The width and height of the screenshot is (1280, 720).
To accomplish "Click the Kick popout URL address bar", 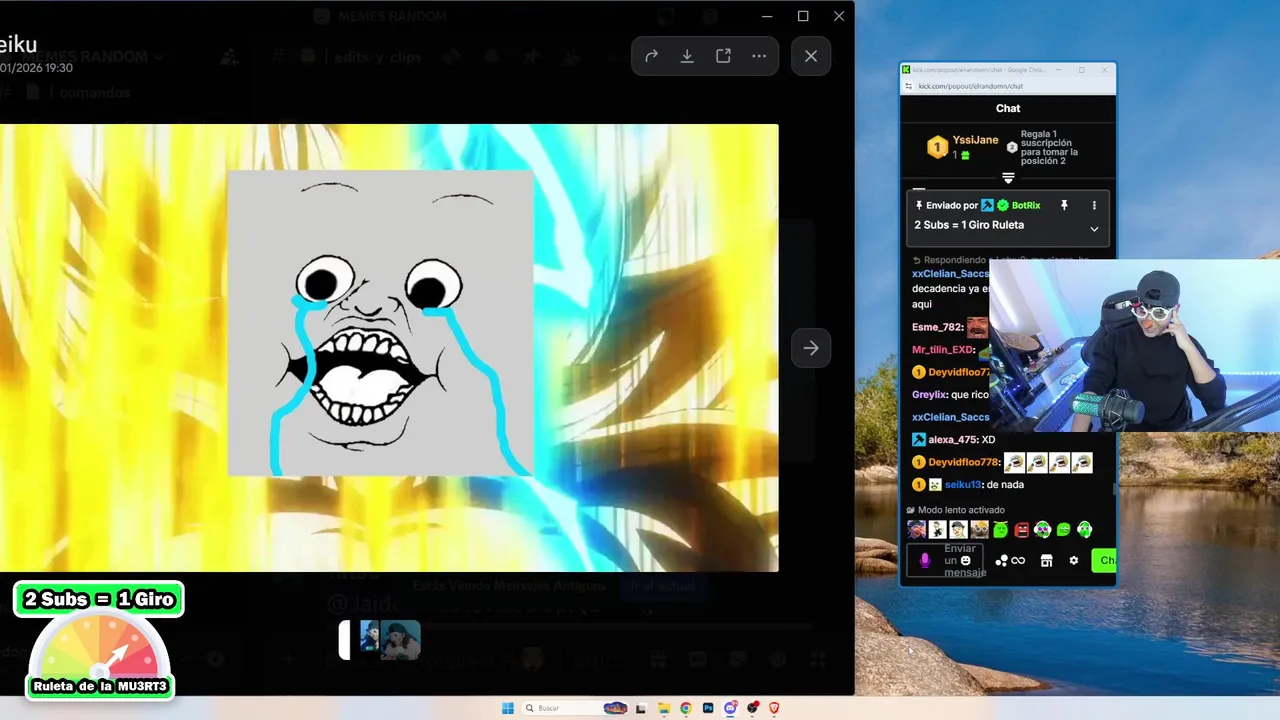I will pos(1008,86).
